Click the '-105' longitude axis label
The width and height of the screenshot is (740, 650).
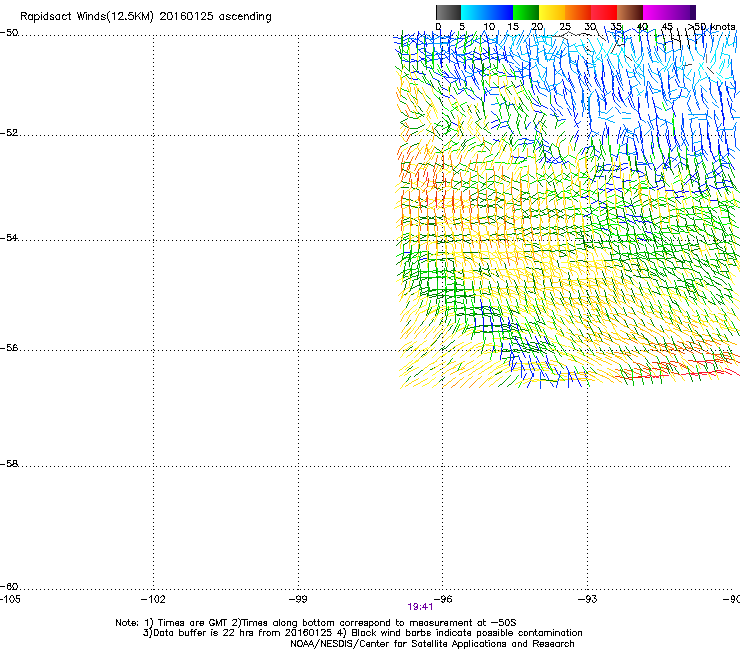coord(10,599)
